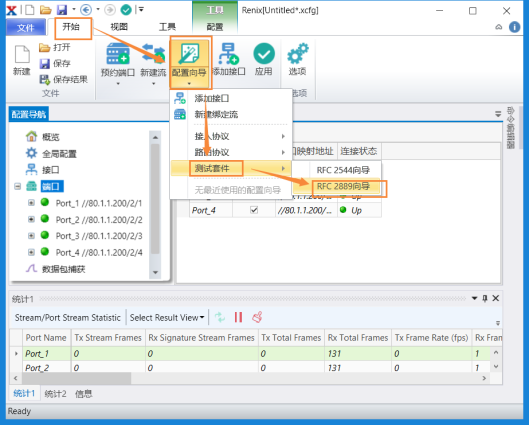Viewport: 529px width, 425px height.
Task: Select 概览 in configuration navigator
Action: [51, 137]
